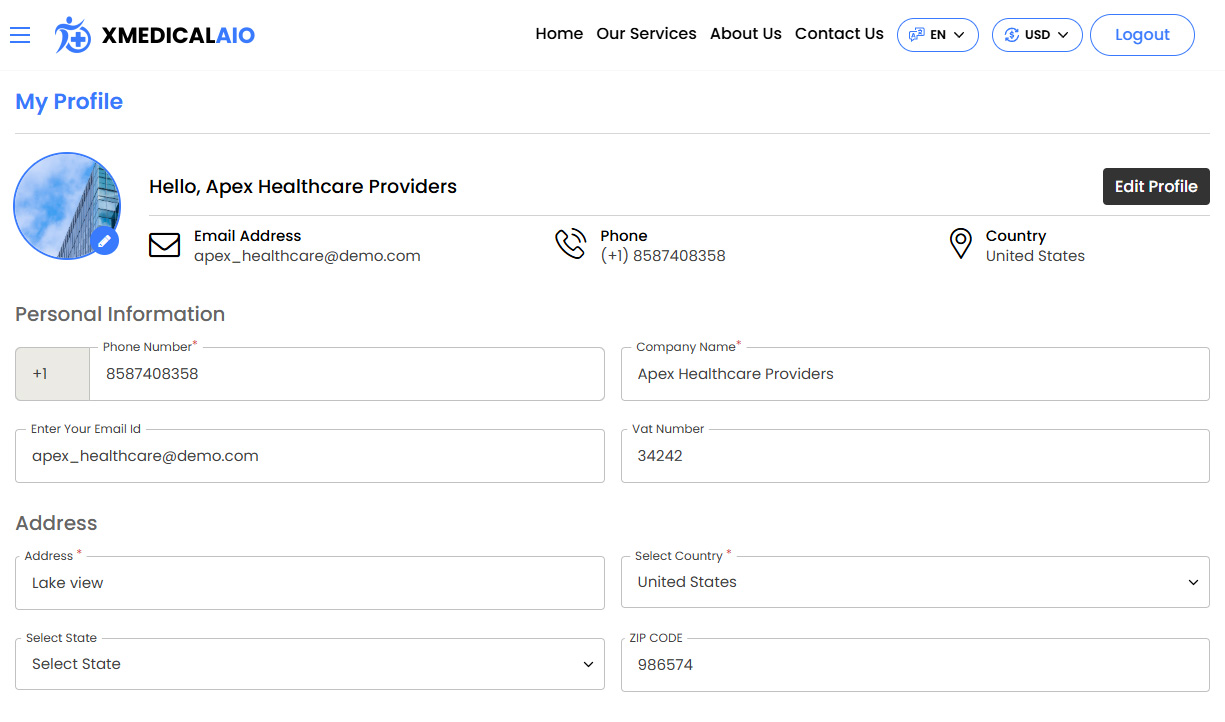Click the phone handset icon
Viewport: 1225px width, 722px height.
pos(570,245)
